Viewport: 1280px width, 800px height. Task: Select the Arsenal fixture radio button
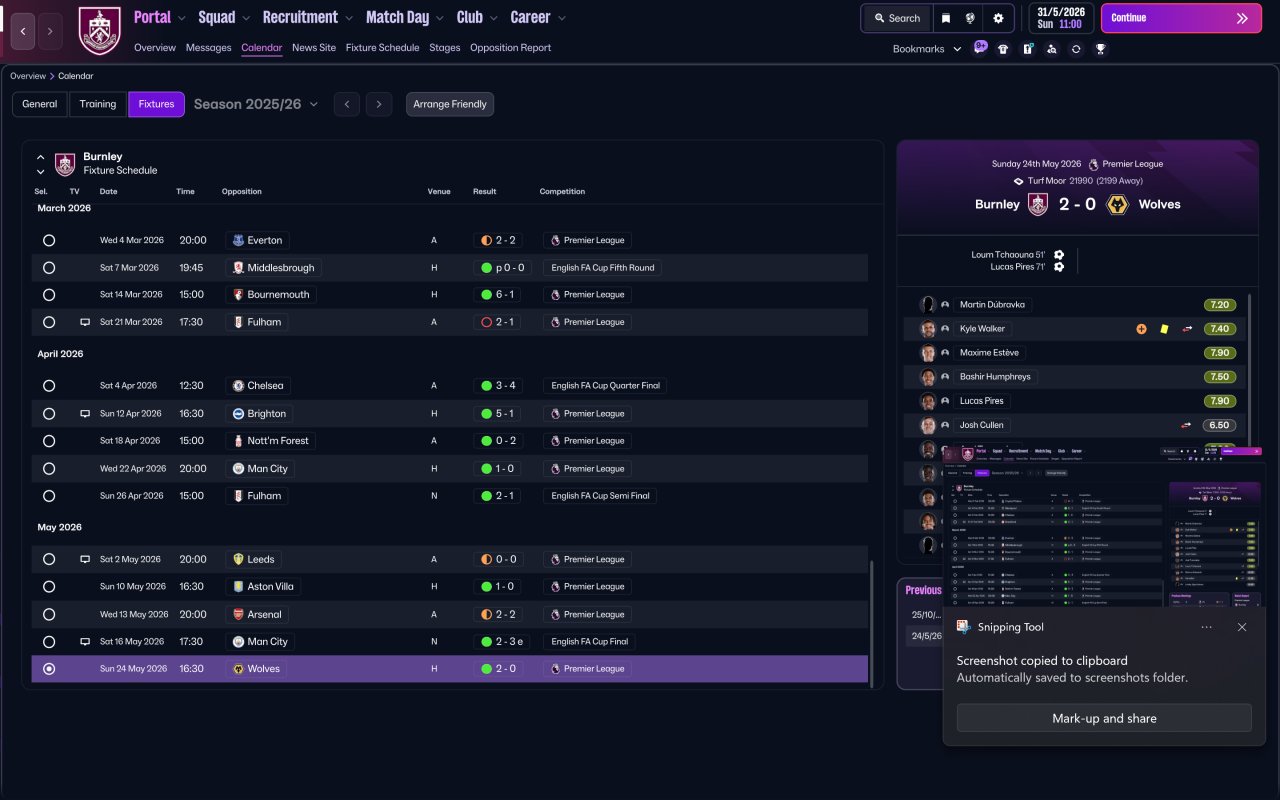[49, 614]
